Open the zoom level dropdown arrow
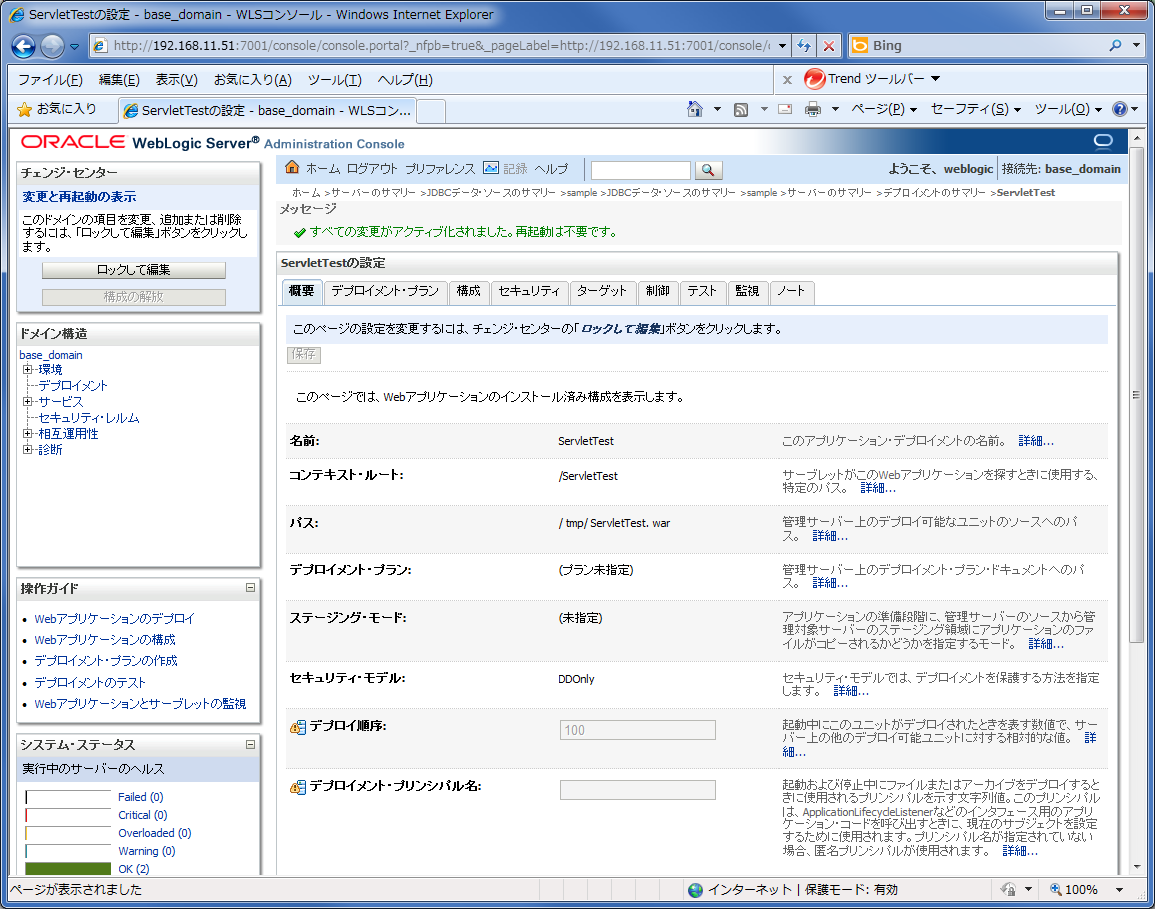This screenshot has width=1155, height=909. (x=1119, y=890)
